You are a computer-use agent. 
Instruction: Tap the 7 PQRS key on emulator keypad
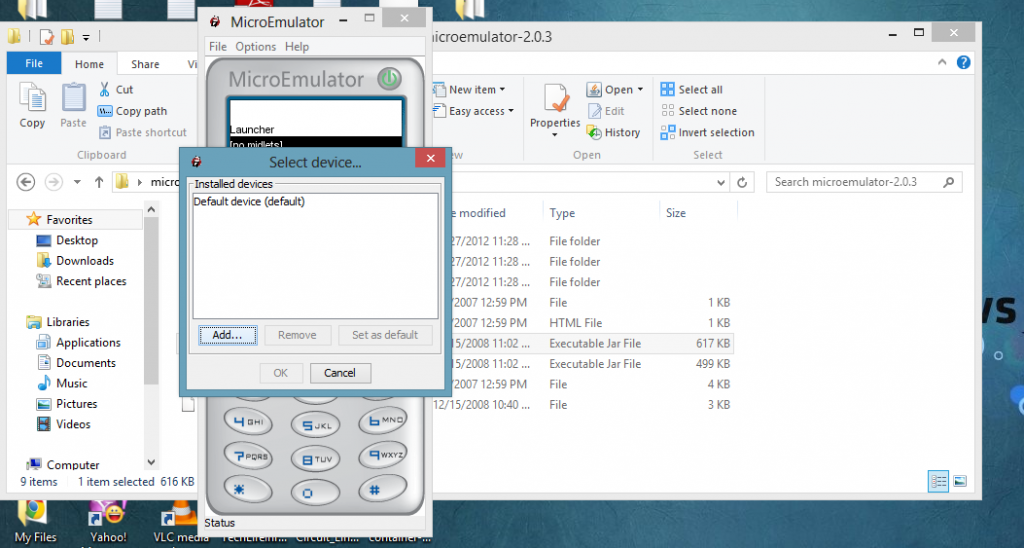248,457
